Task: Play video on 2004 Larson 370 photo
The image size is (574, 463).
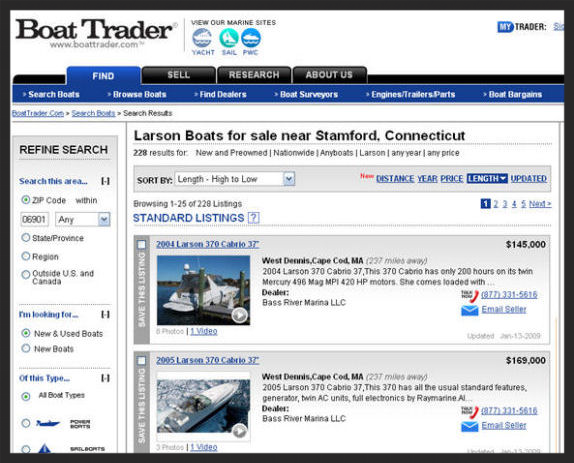Action: 239,315
